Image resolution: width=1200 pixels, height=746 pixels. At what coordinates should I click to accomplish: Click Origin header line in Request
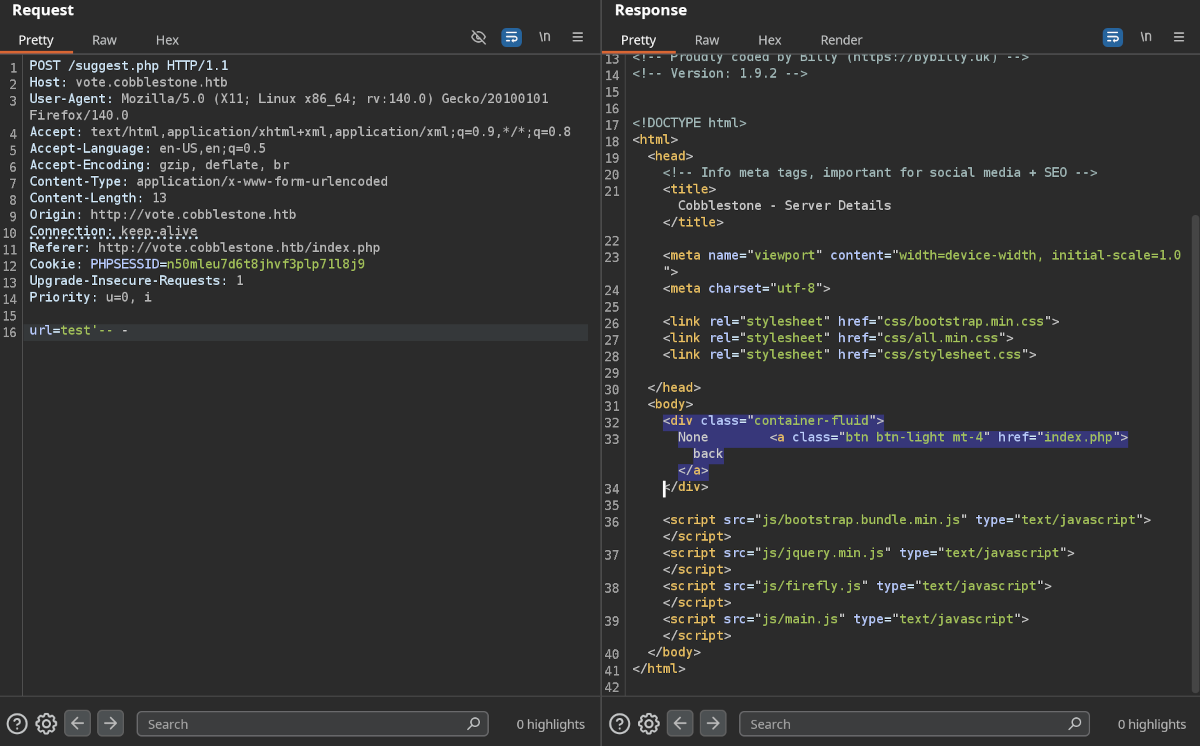163,215
